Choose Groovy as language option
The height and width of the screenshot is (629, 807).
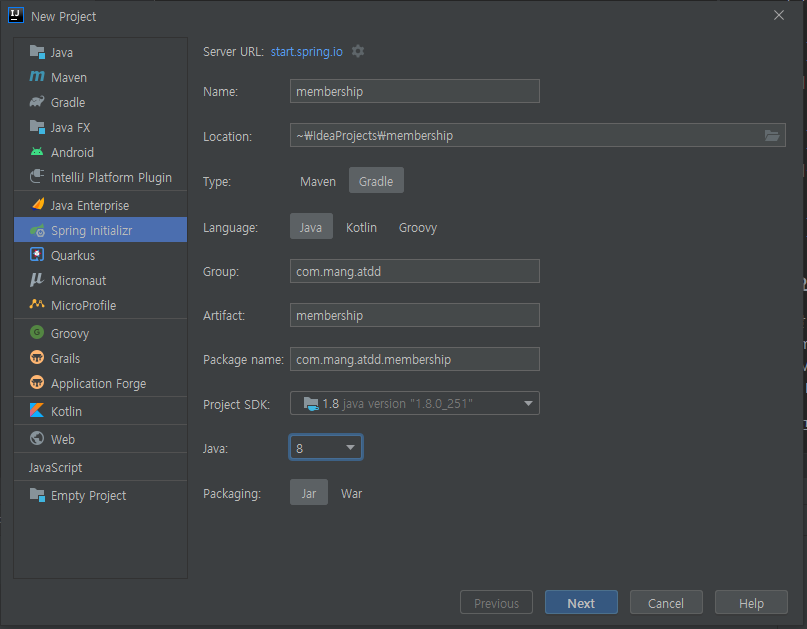[417, 227]
